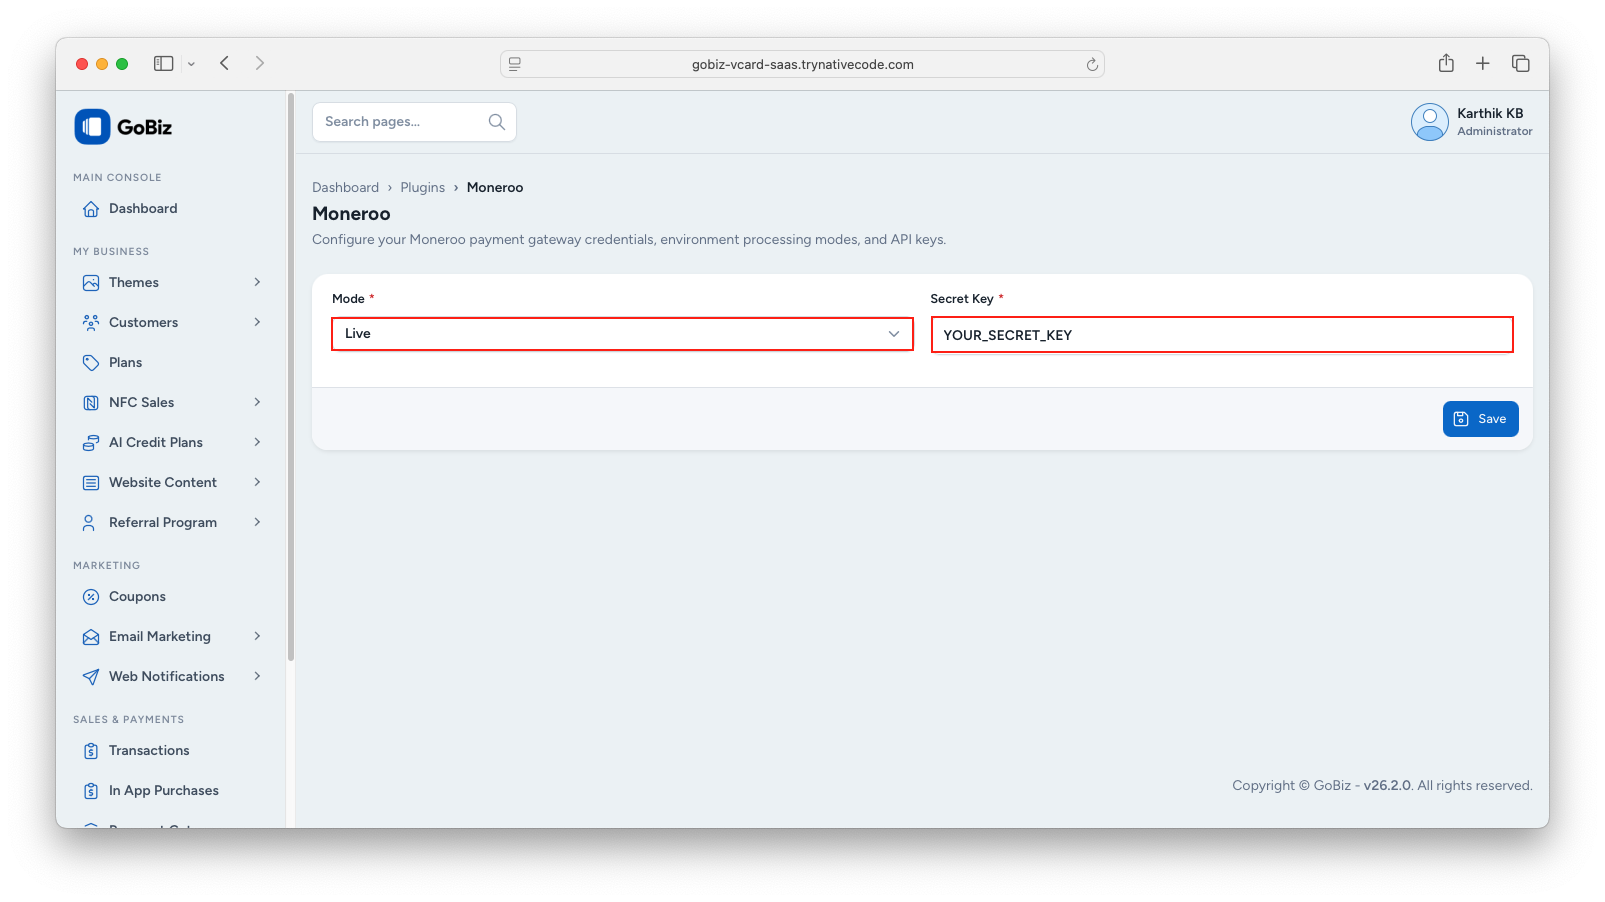
Task: Click the GoBiz logo icon
Action: [x=92, y=127]
